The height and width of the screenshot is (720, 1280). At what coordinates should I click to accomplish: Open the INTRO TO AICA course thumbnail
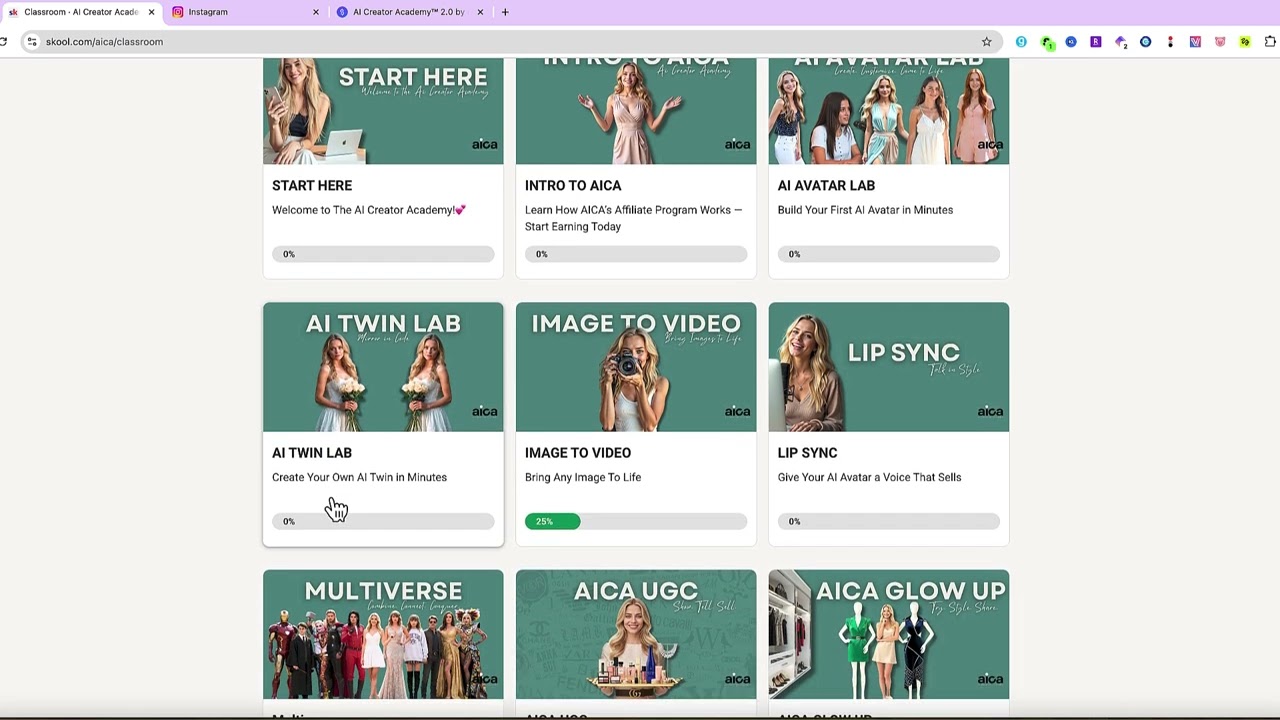pyautogui.click(x=636, y=111)
